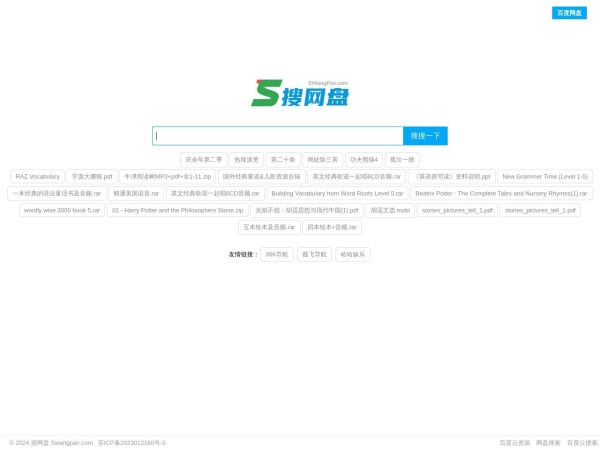
Task: Select the 热辣滚烫 hot search tag
Action: pyautogui.click(x=245, y=160)
